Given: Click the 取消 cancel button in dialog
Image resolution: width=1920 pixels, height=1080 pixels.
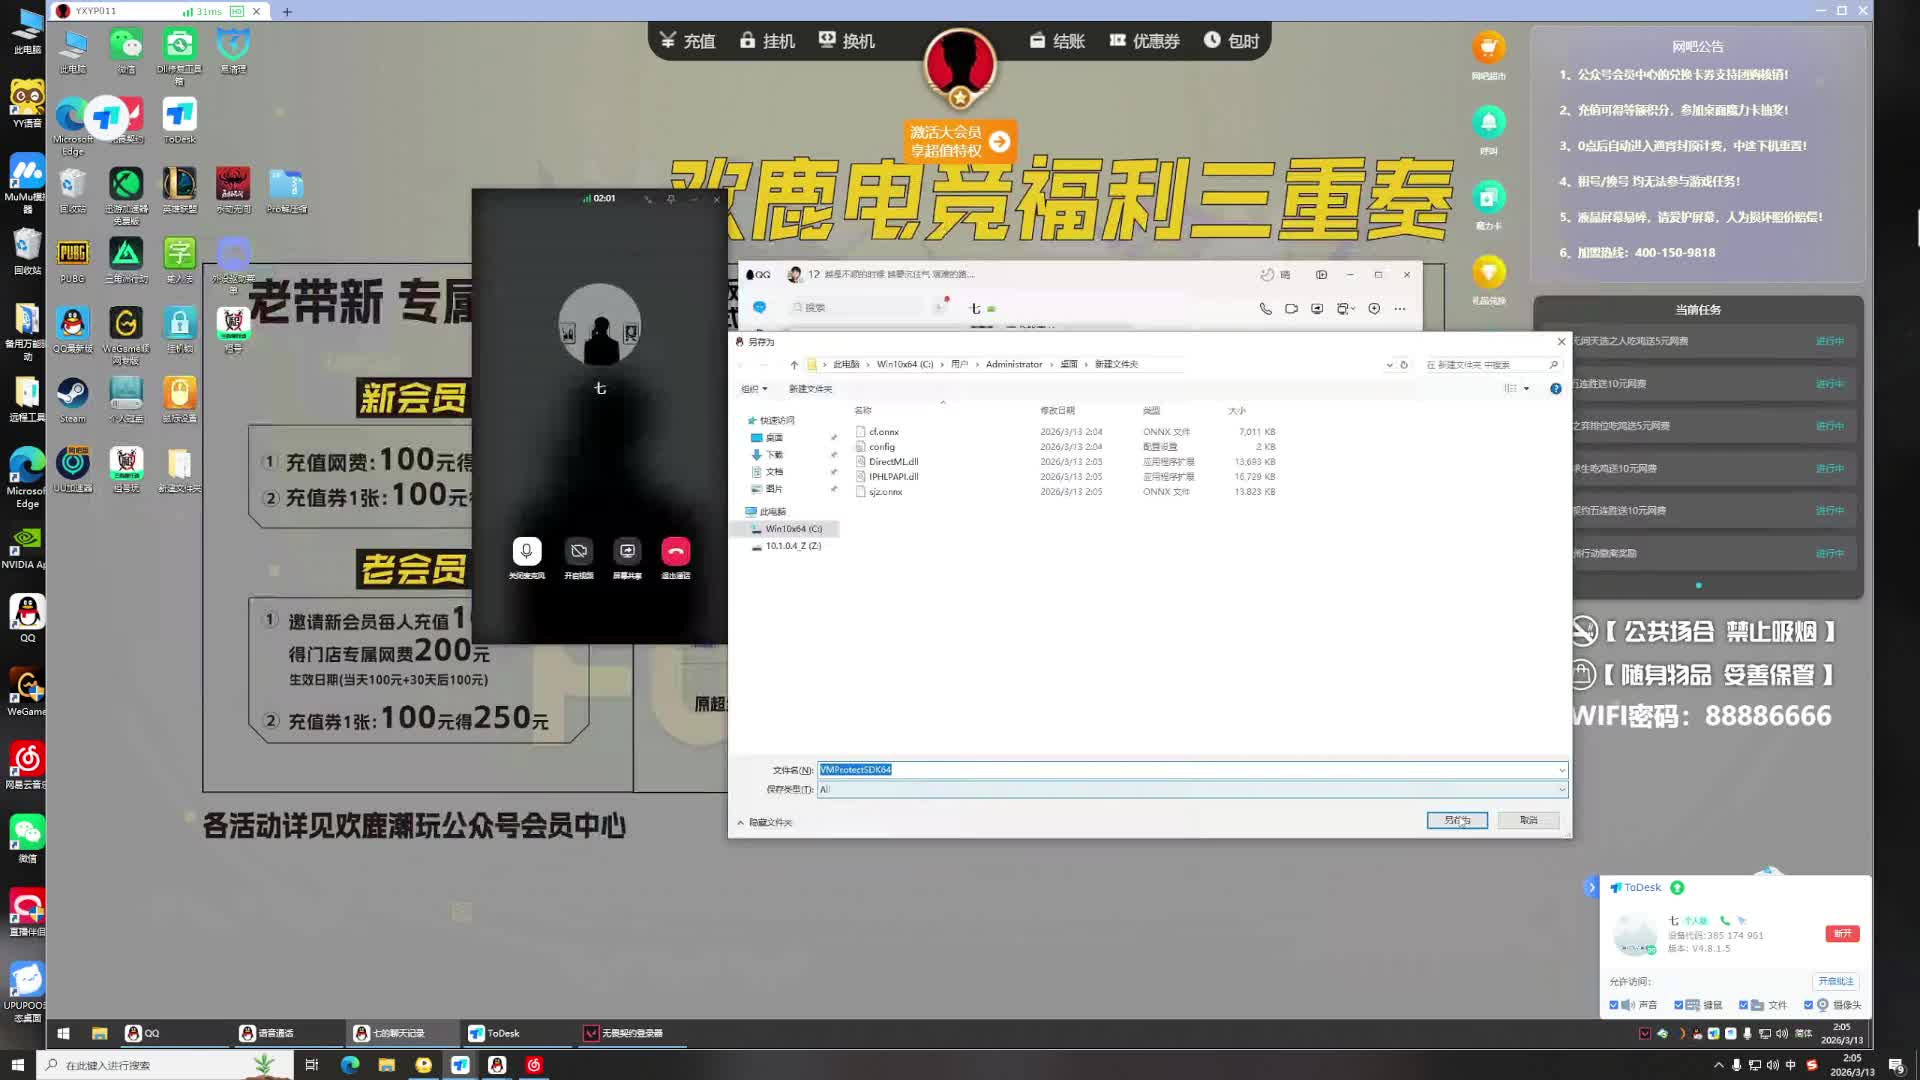Looking at the screenshot, I should point(1528,820).
